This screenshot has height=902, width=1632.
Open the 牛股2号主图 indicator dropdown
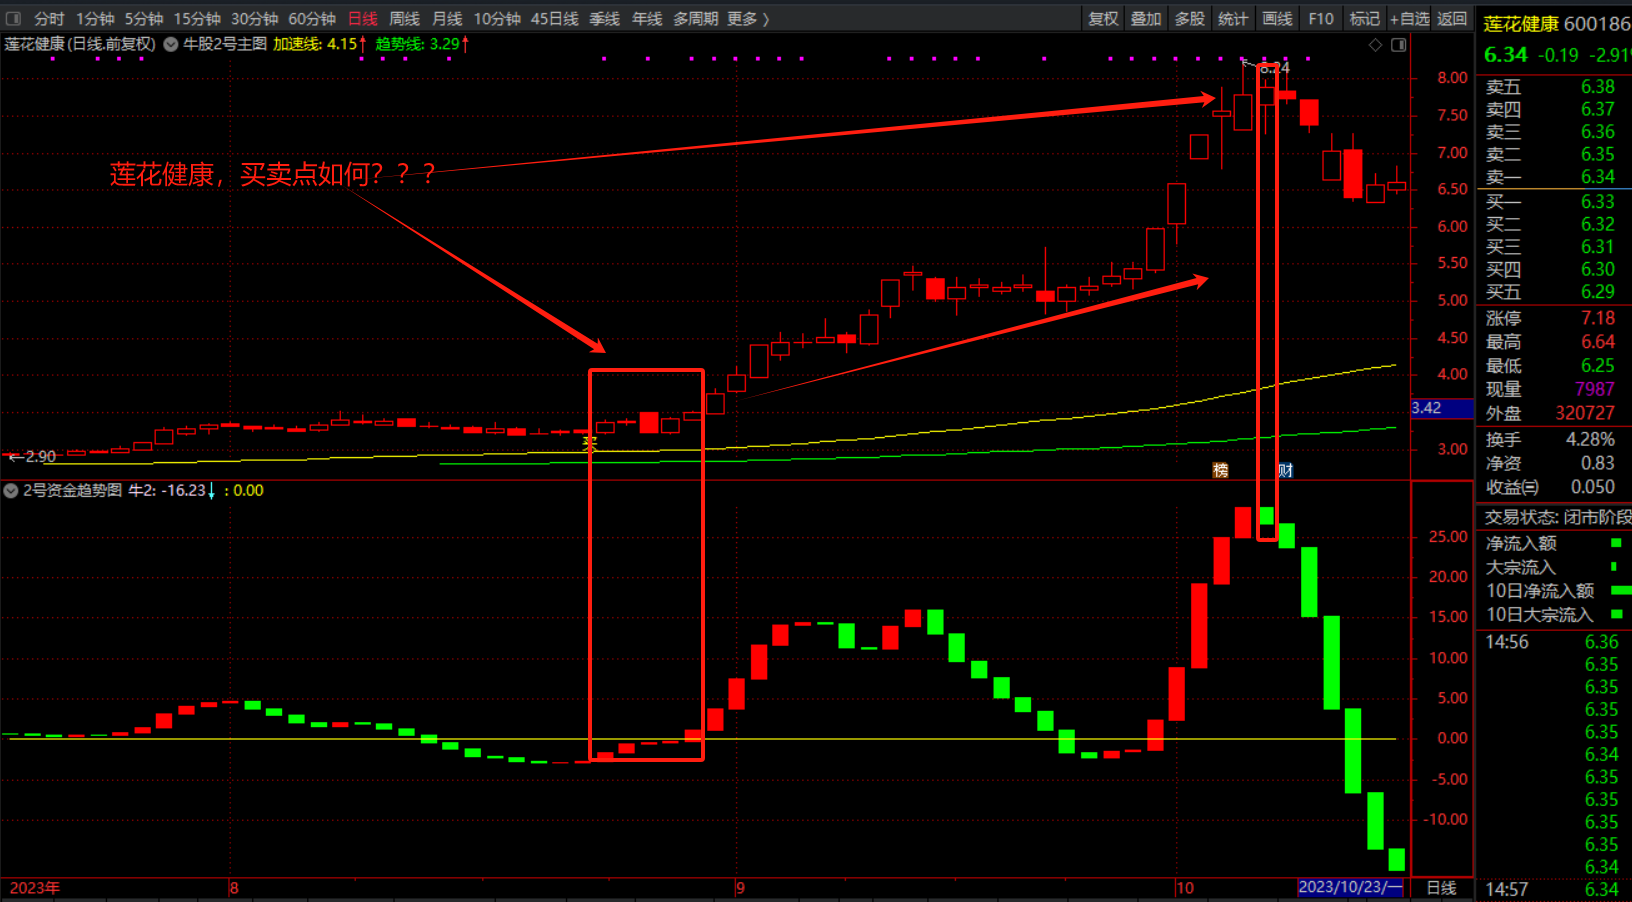(171, 44)
